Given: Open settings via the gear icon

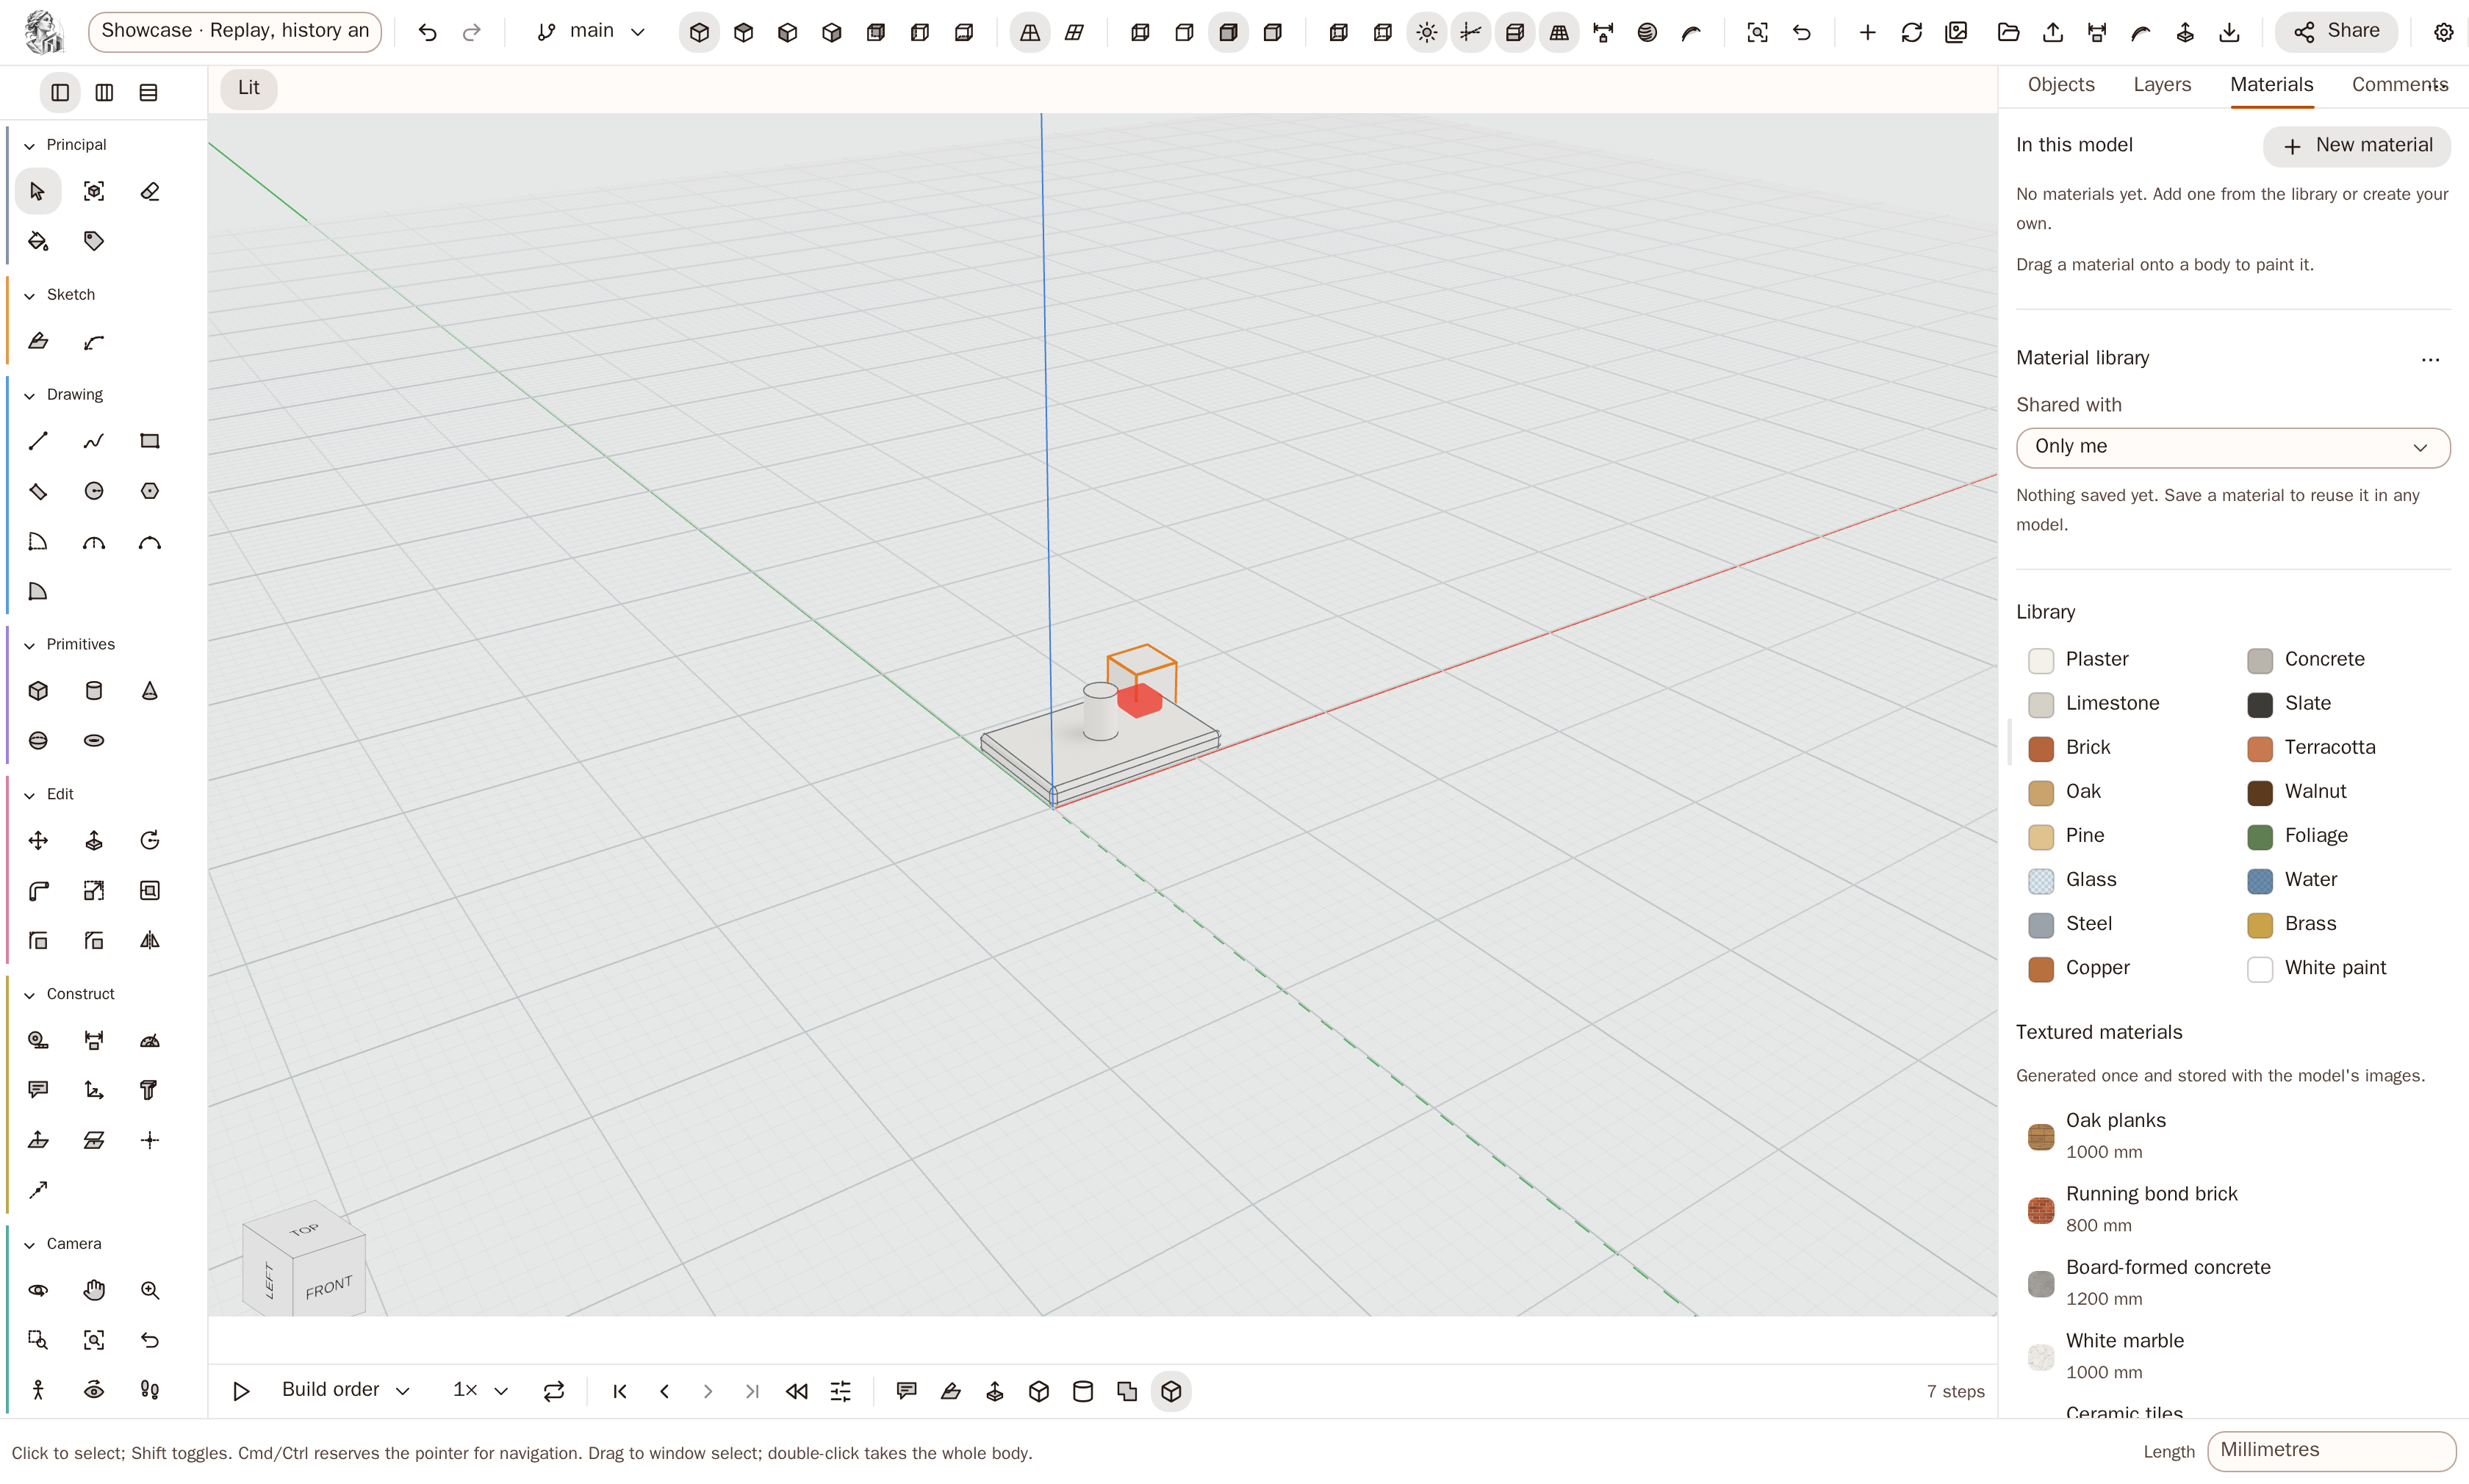Looking at the screenshot, I should (x=2443, y=33).
